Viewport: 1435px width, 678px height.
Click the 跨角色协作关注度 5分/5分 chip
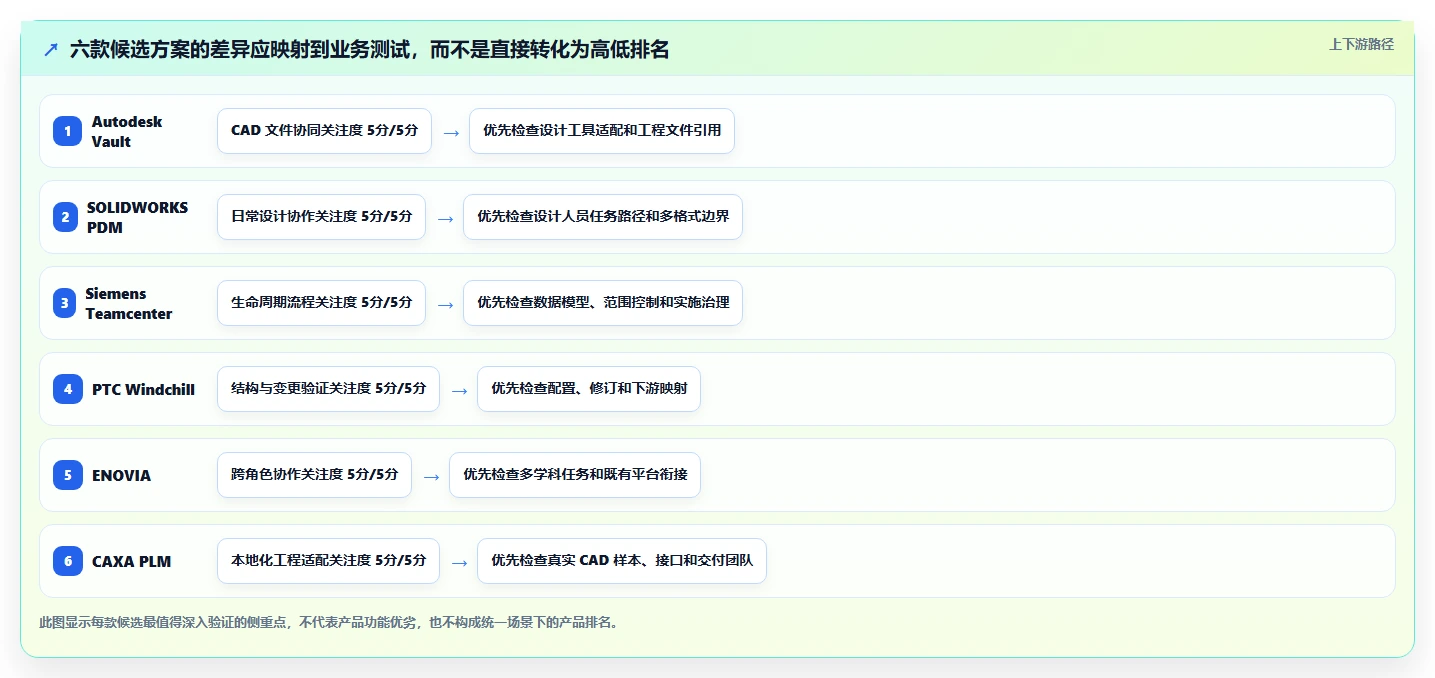(x=314, y=475)
